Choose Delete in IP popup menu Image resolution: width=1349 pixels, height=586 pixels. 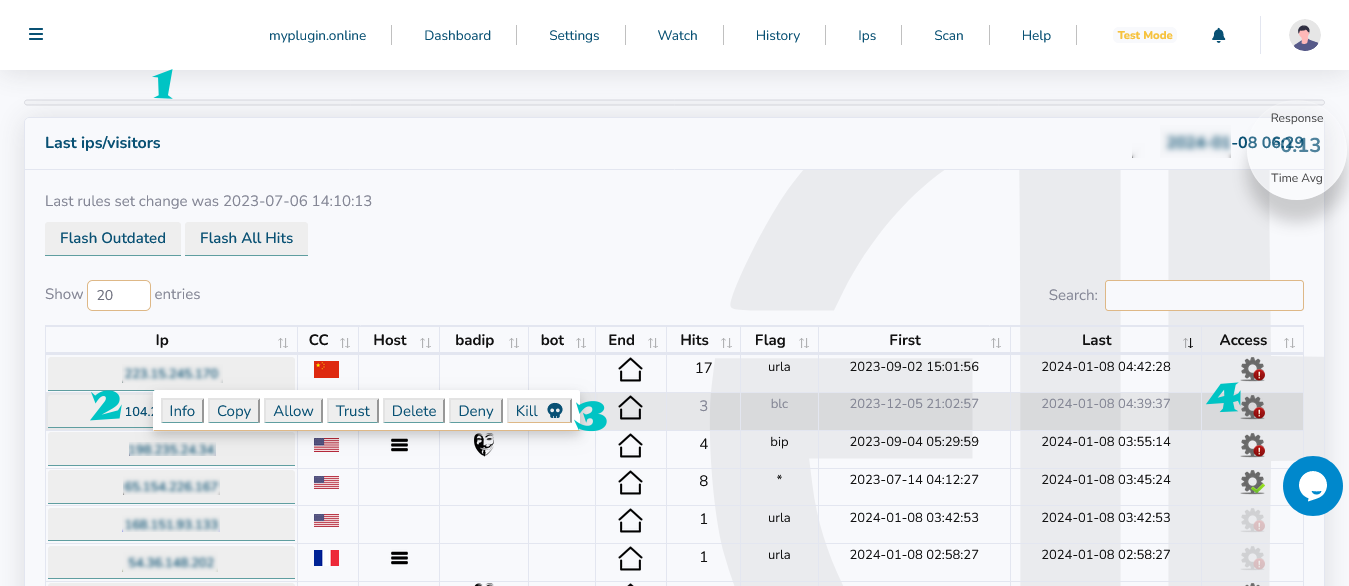(414, 411)
